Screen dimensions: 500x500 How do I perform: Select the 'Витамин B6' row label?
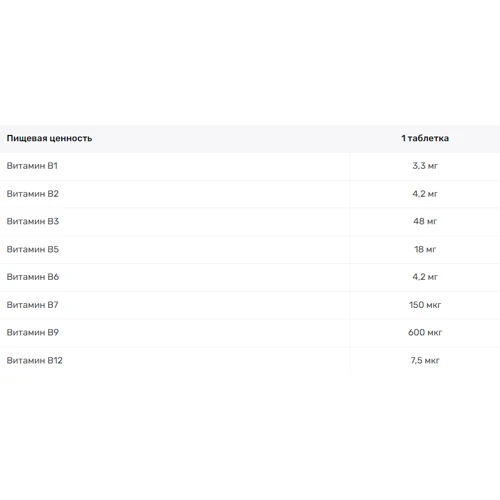(x=33, y=277)
